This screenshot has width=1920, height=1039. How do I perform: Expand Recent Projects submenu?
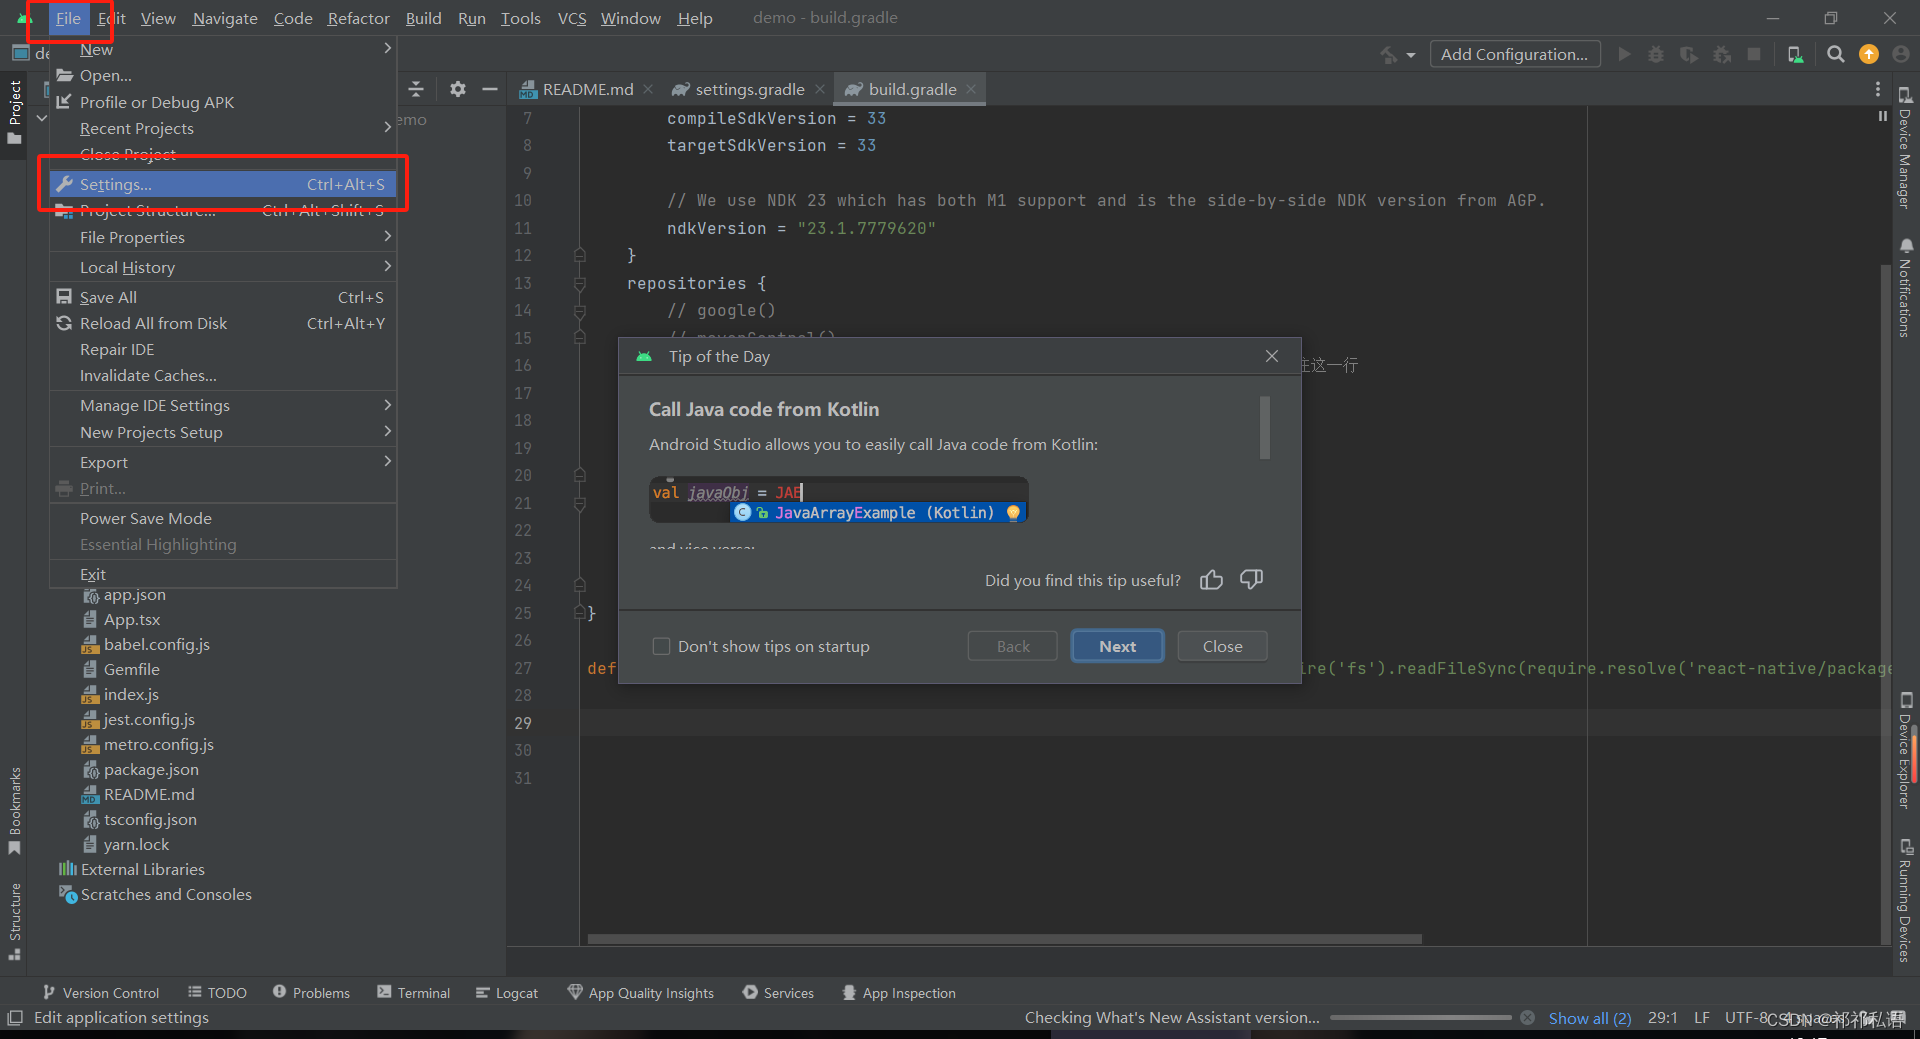point(387,127)
